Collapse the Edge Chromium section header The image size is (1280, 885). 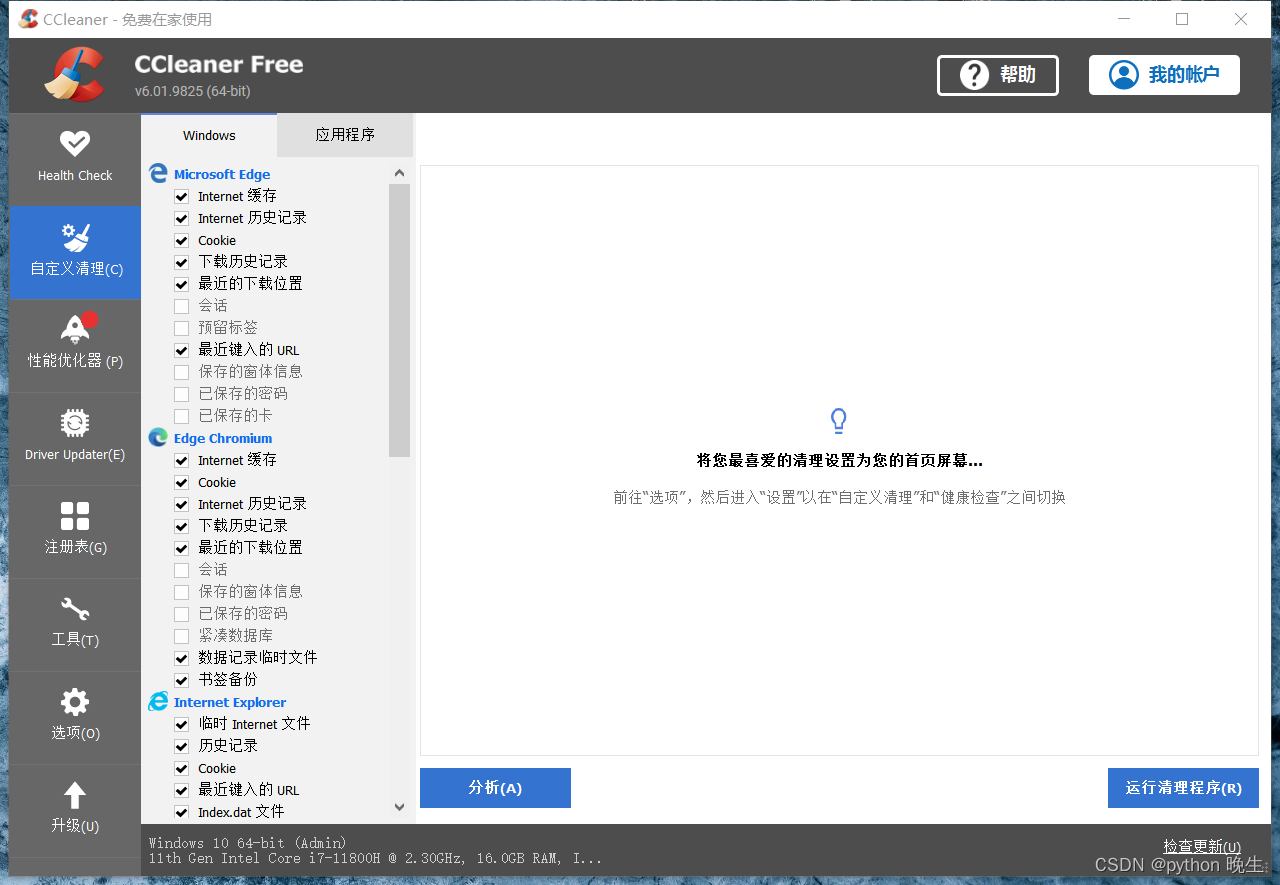click(x=223, y=438)
